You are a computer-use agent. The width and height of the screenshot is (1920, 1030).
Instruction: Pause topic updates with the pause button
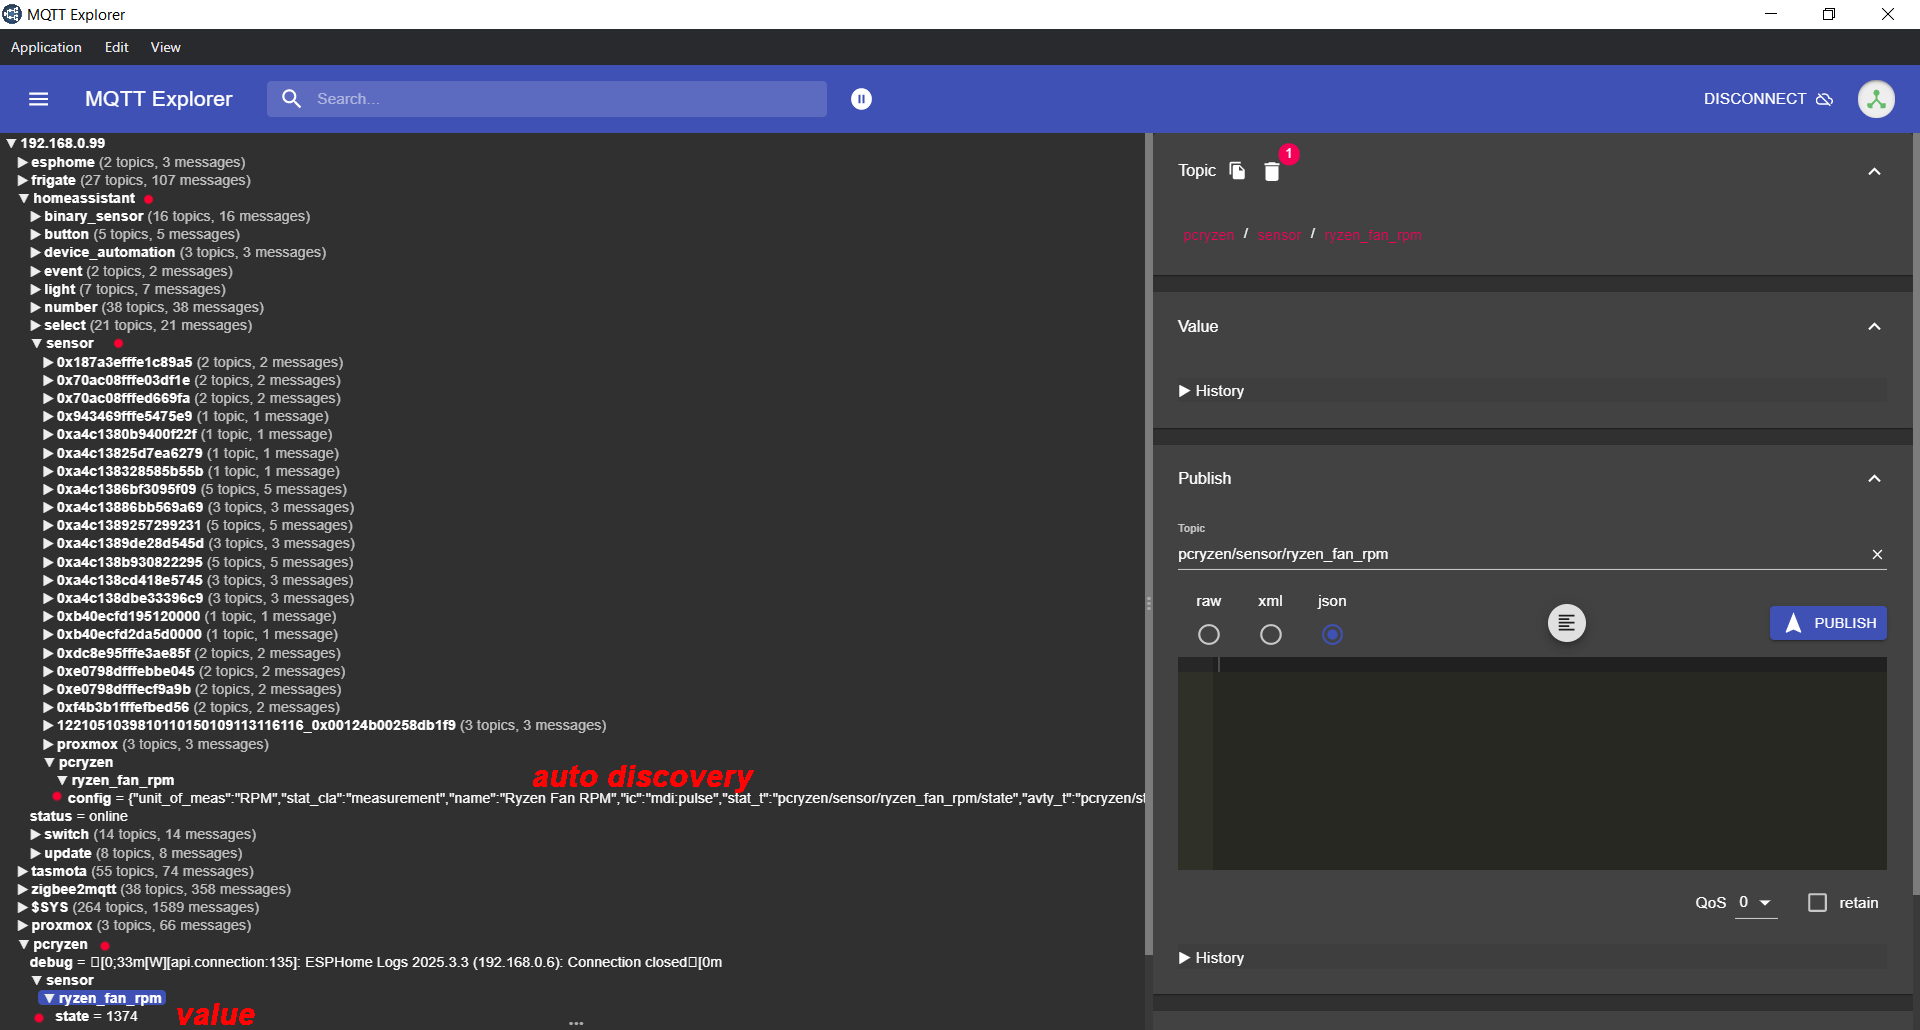[x=861, y=99]
